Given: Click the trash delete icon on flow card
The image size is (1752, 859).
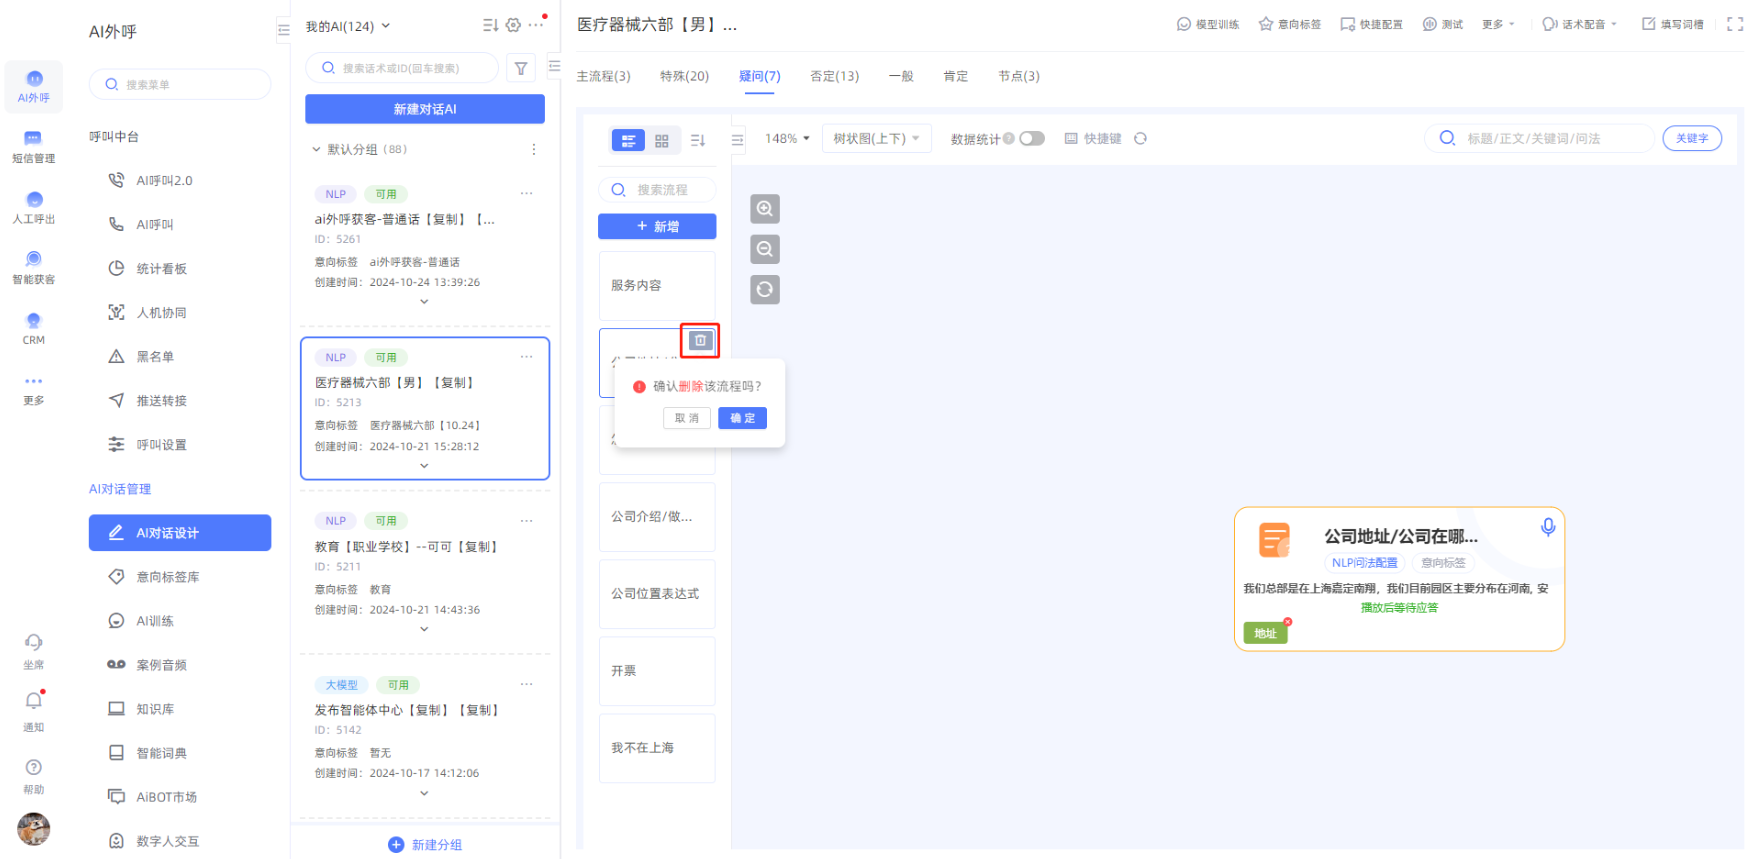Looking at the screenshot, I should [x=700, y=341].
